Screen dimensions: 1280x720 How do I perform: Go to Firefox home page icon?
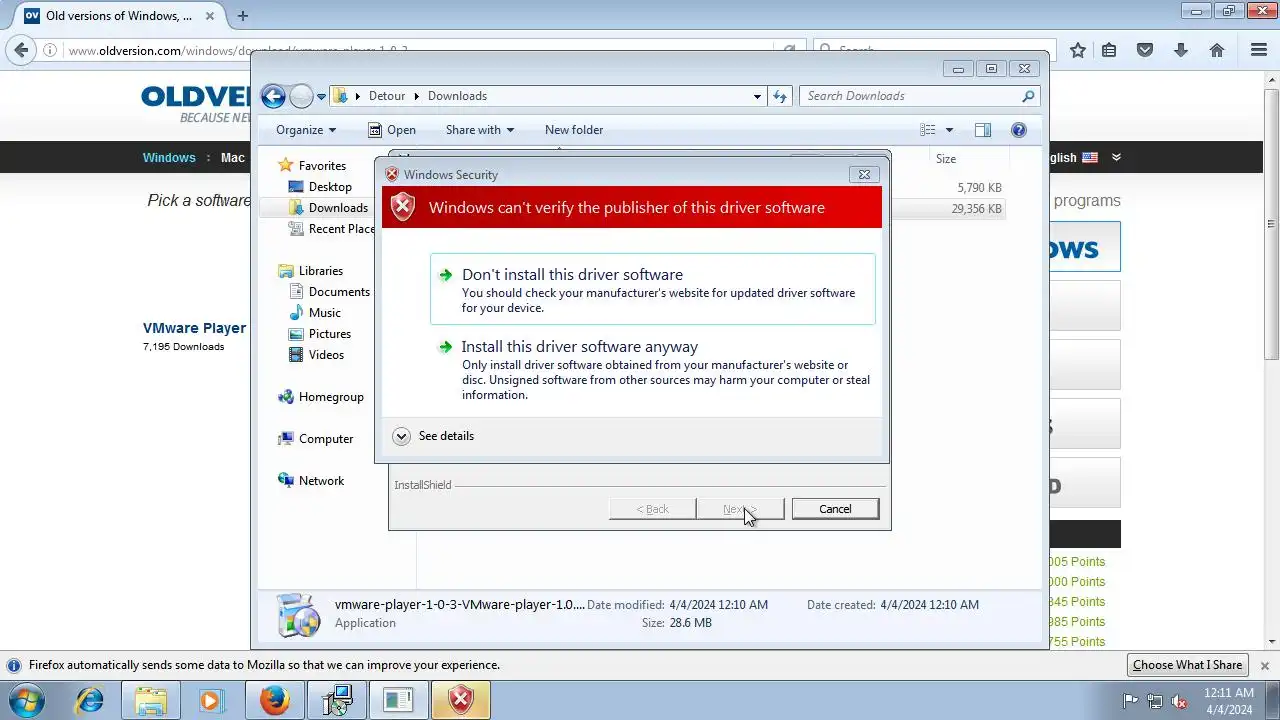click(1217, 50)
